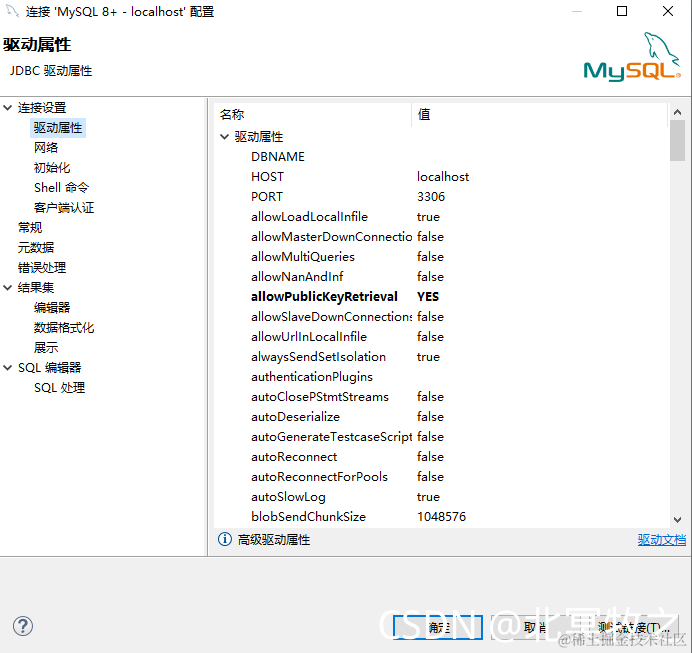
Task: Select the allowPublicKeyRetrieval property
Action: 324,296
